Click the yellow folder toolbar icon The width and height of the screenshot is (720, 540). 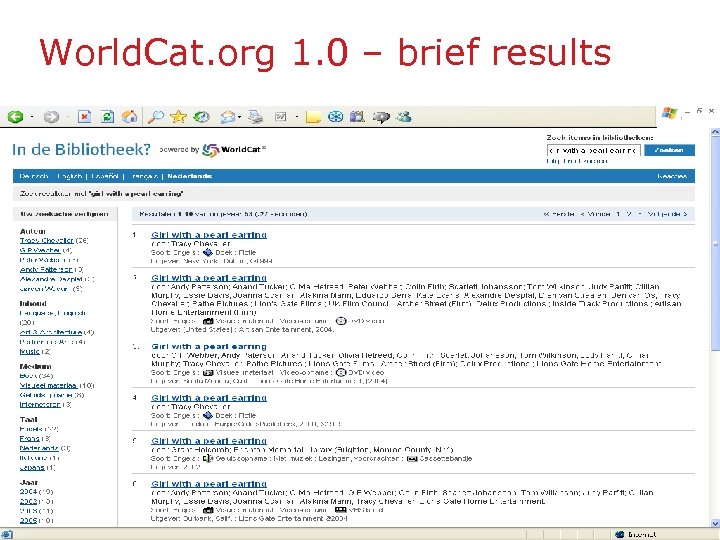coord(313,117)
